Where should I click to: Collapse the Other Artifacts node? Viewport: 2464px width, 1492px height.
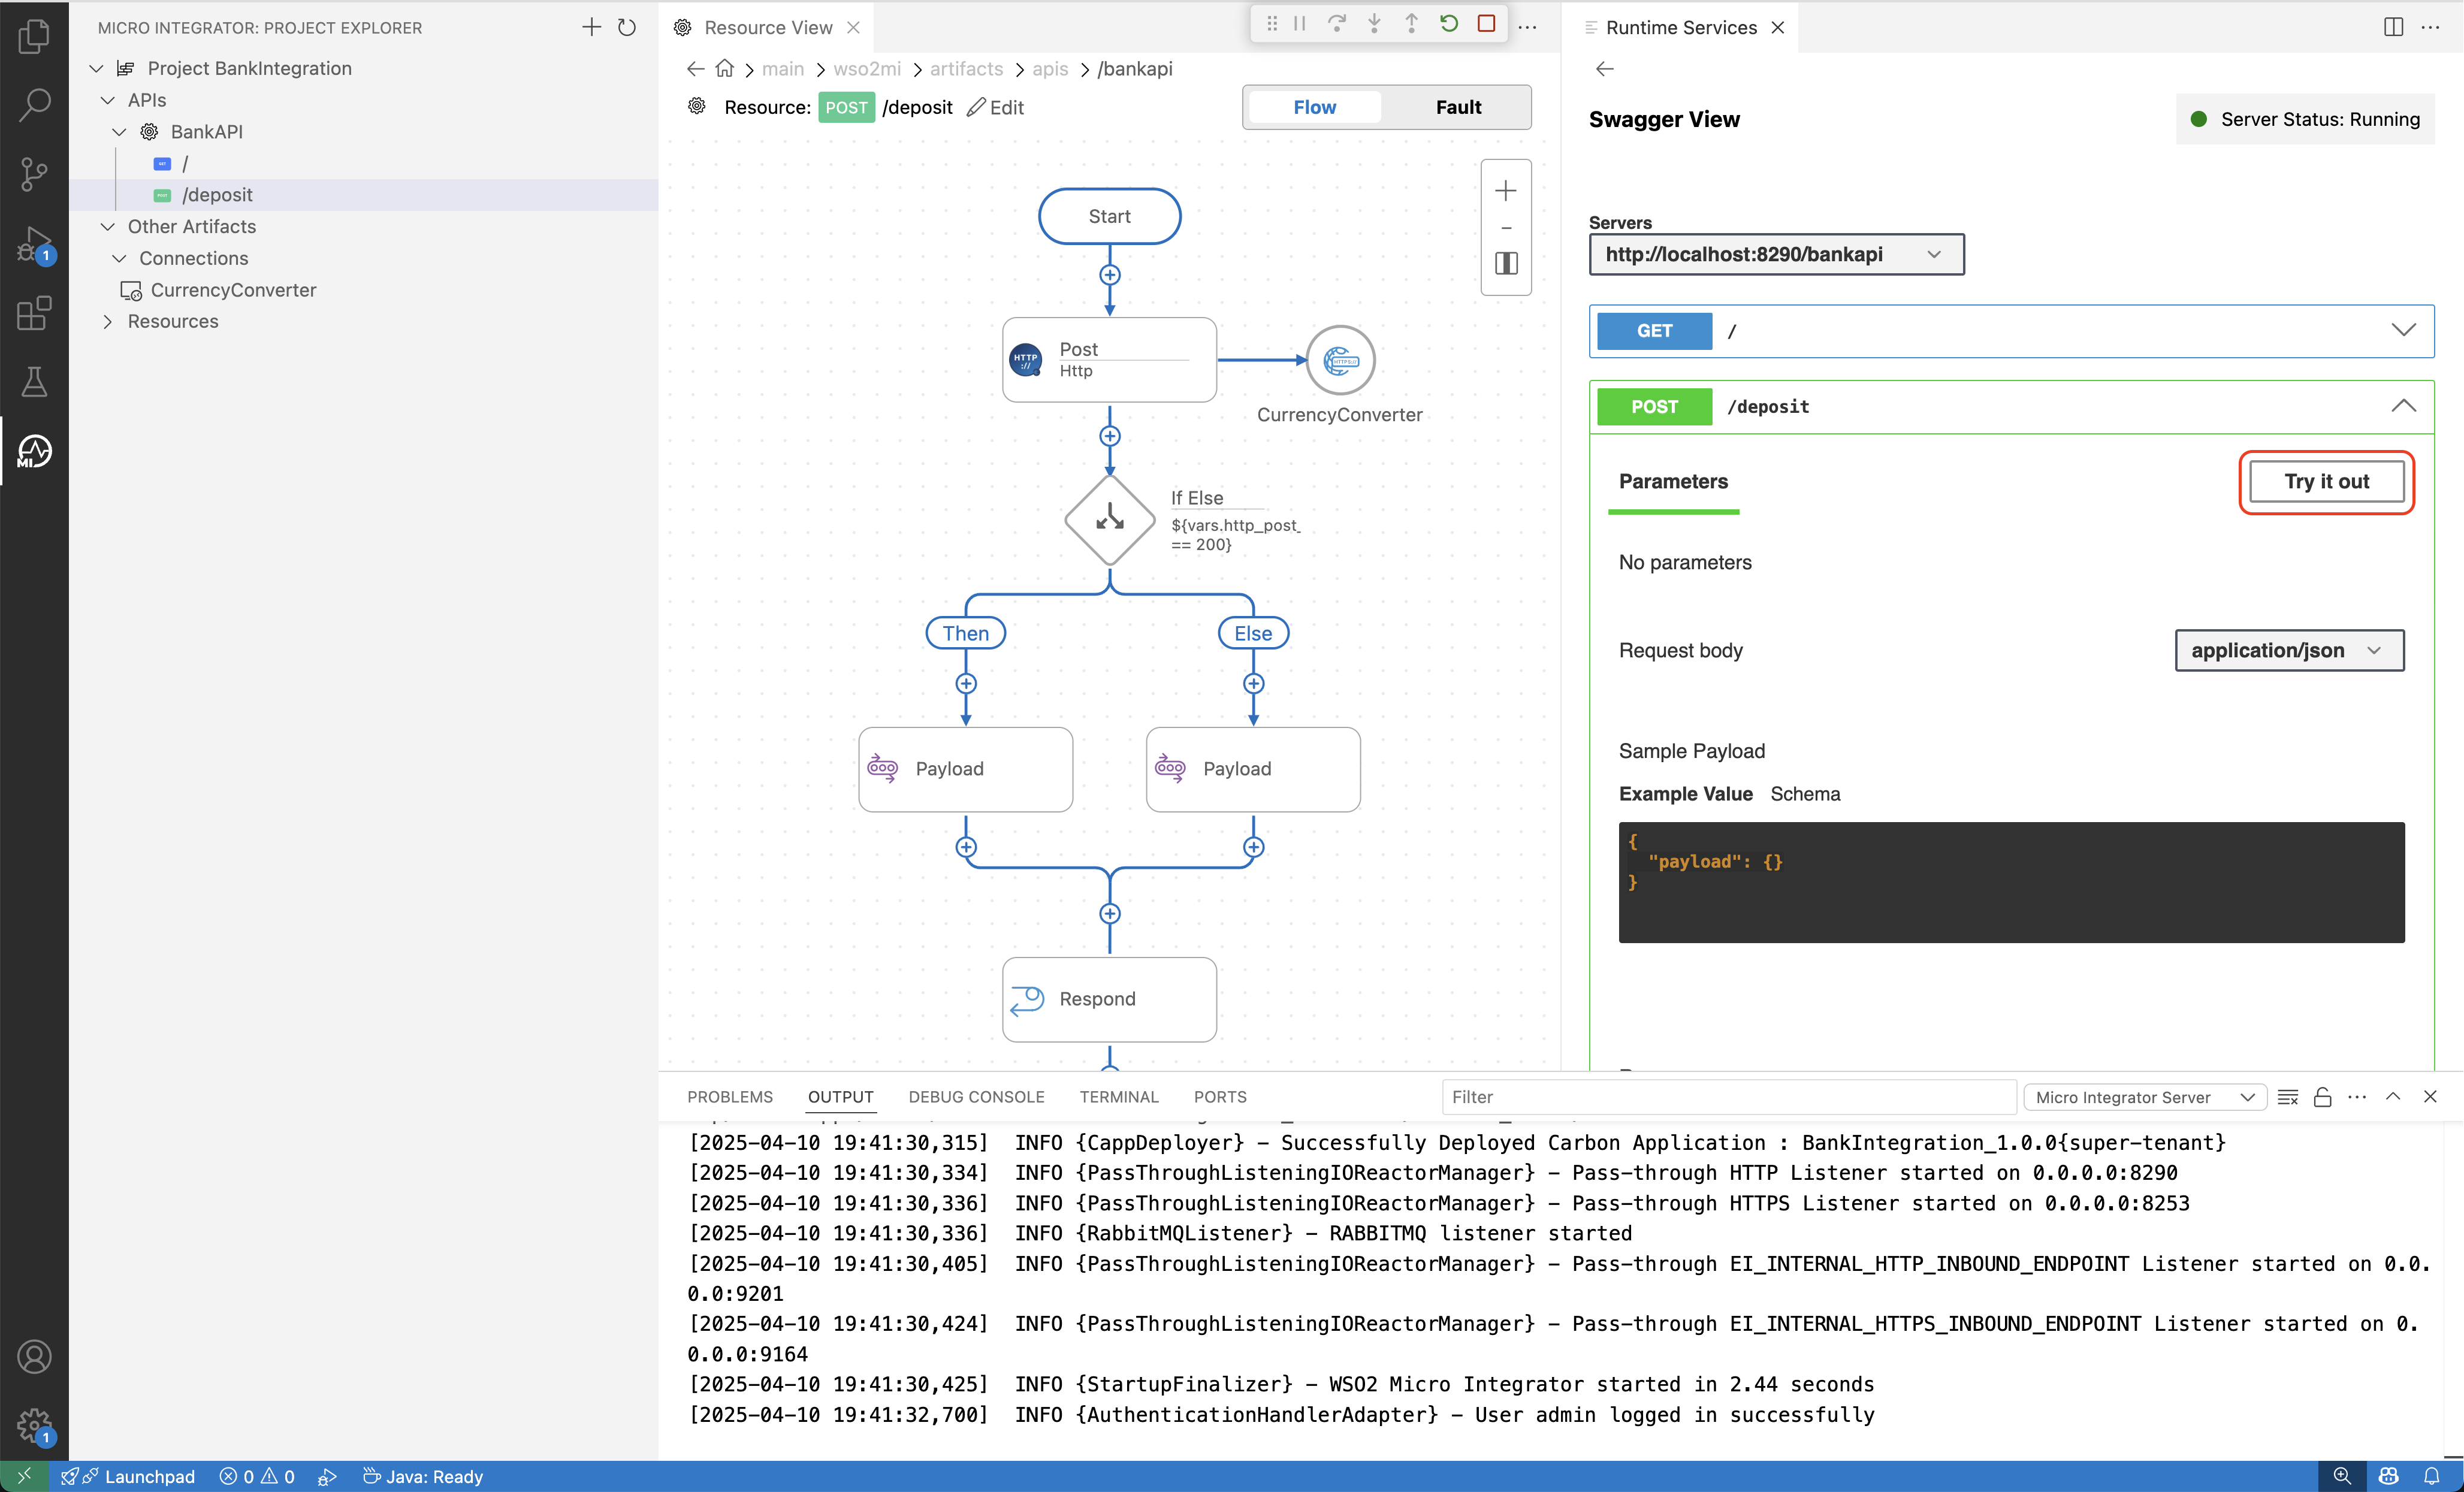pos(108,227)
